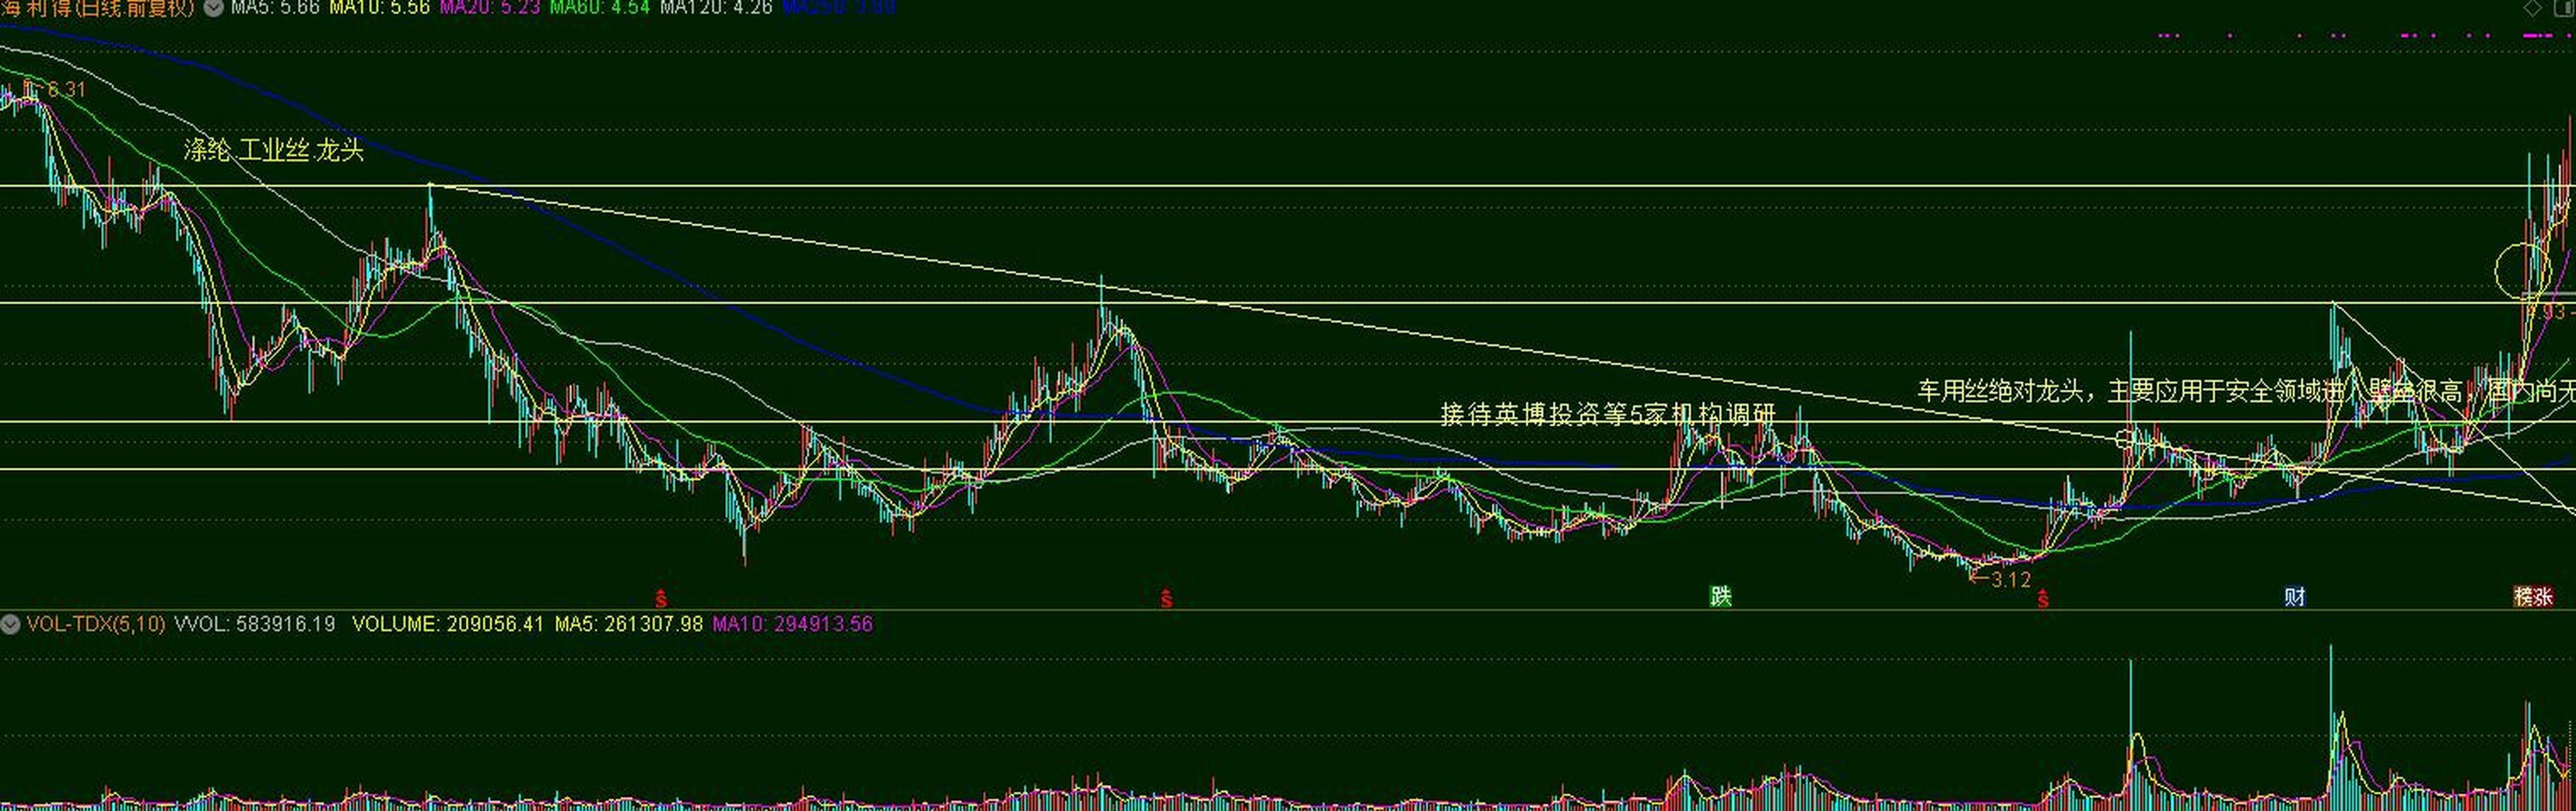Select the MA10: 5.56 label
The image size is (2576, 811).
(380, 8)
